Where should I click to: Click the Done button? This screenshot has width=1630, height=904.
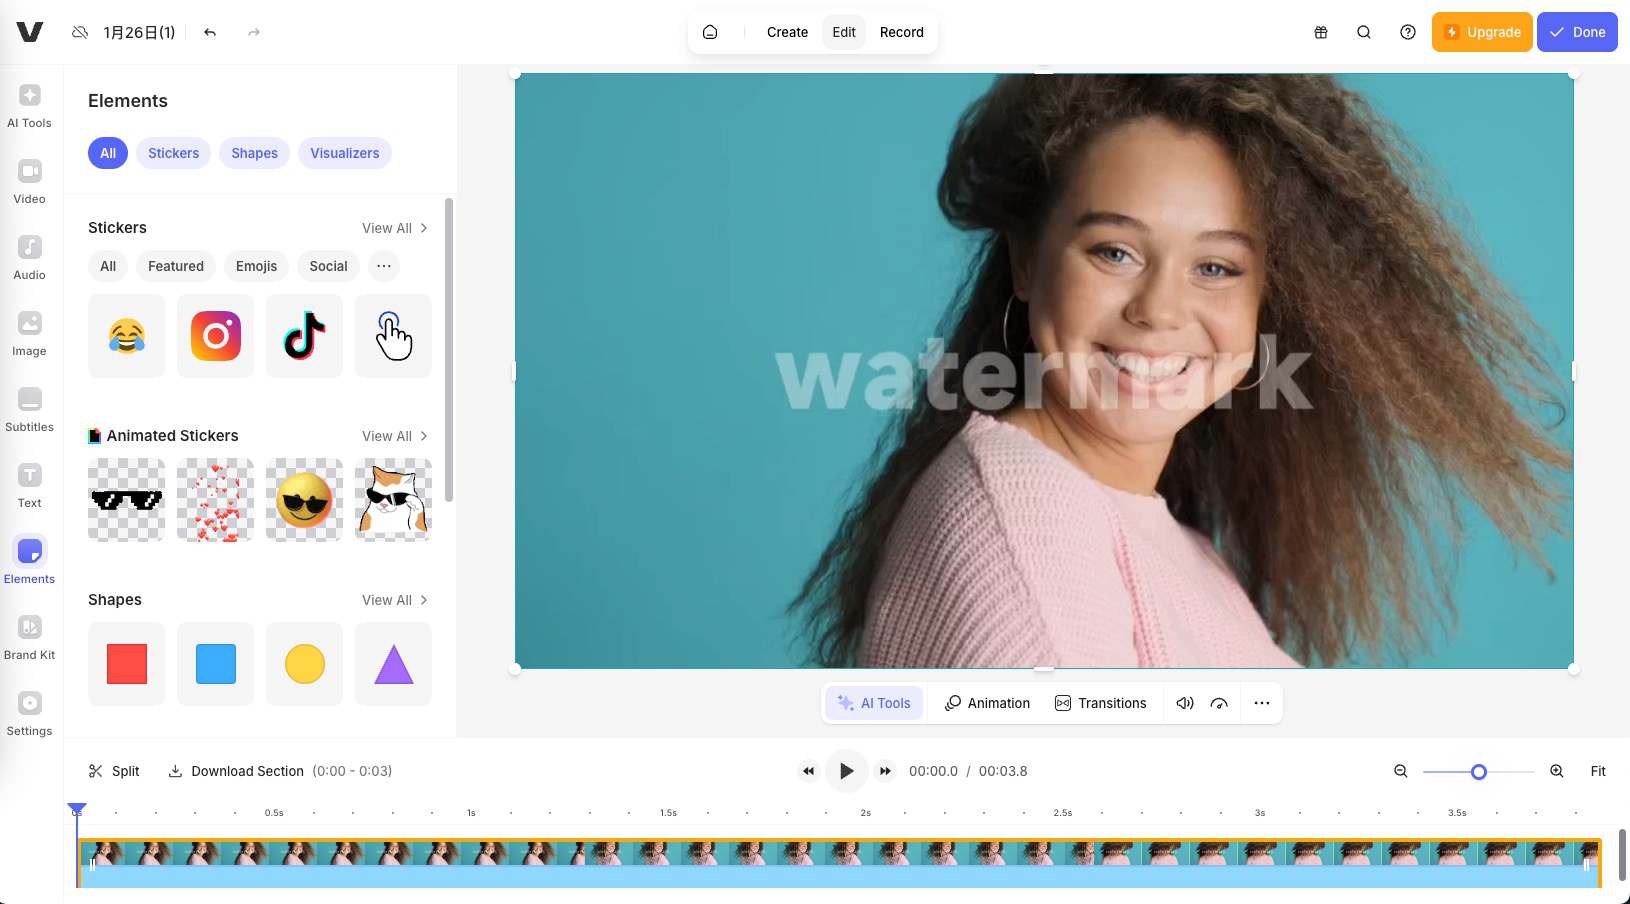pos(1577,32)
